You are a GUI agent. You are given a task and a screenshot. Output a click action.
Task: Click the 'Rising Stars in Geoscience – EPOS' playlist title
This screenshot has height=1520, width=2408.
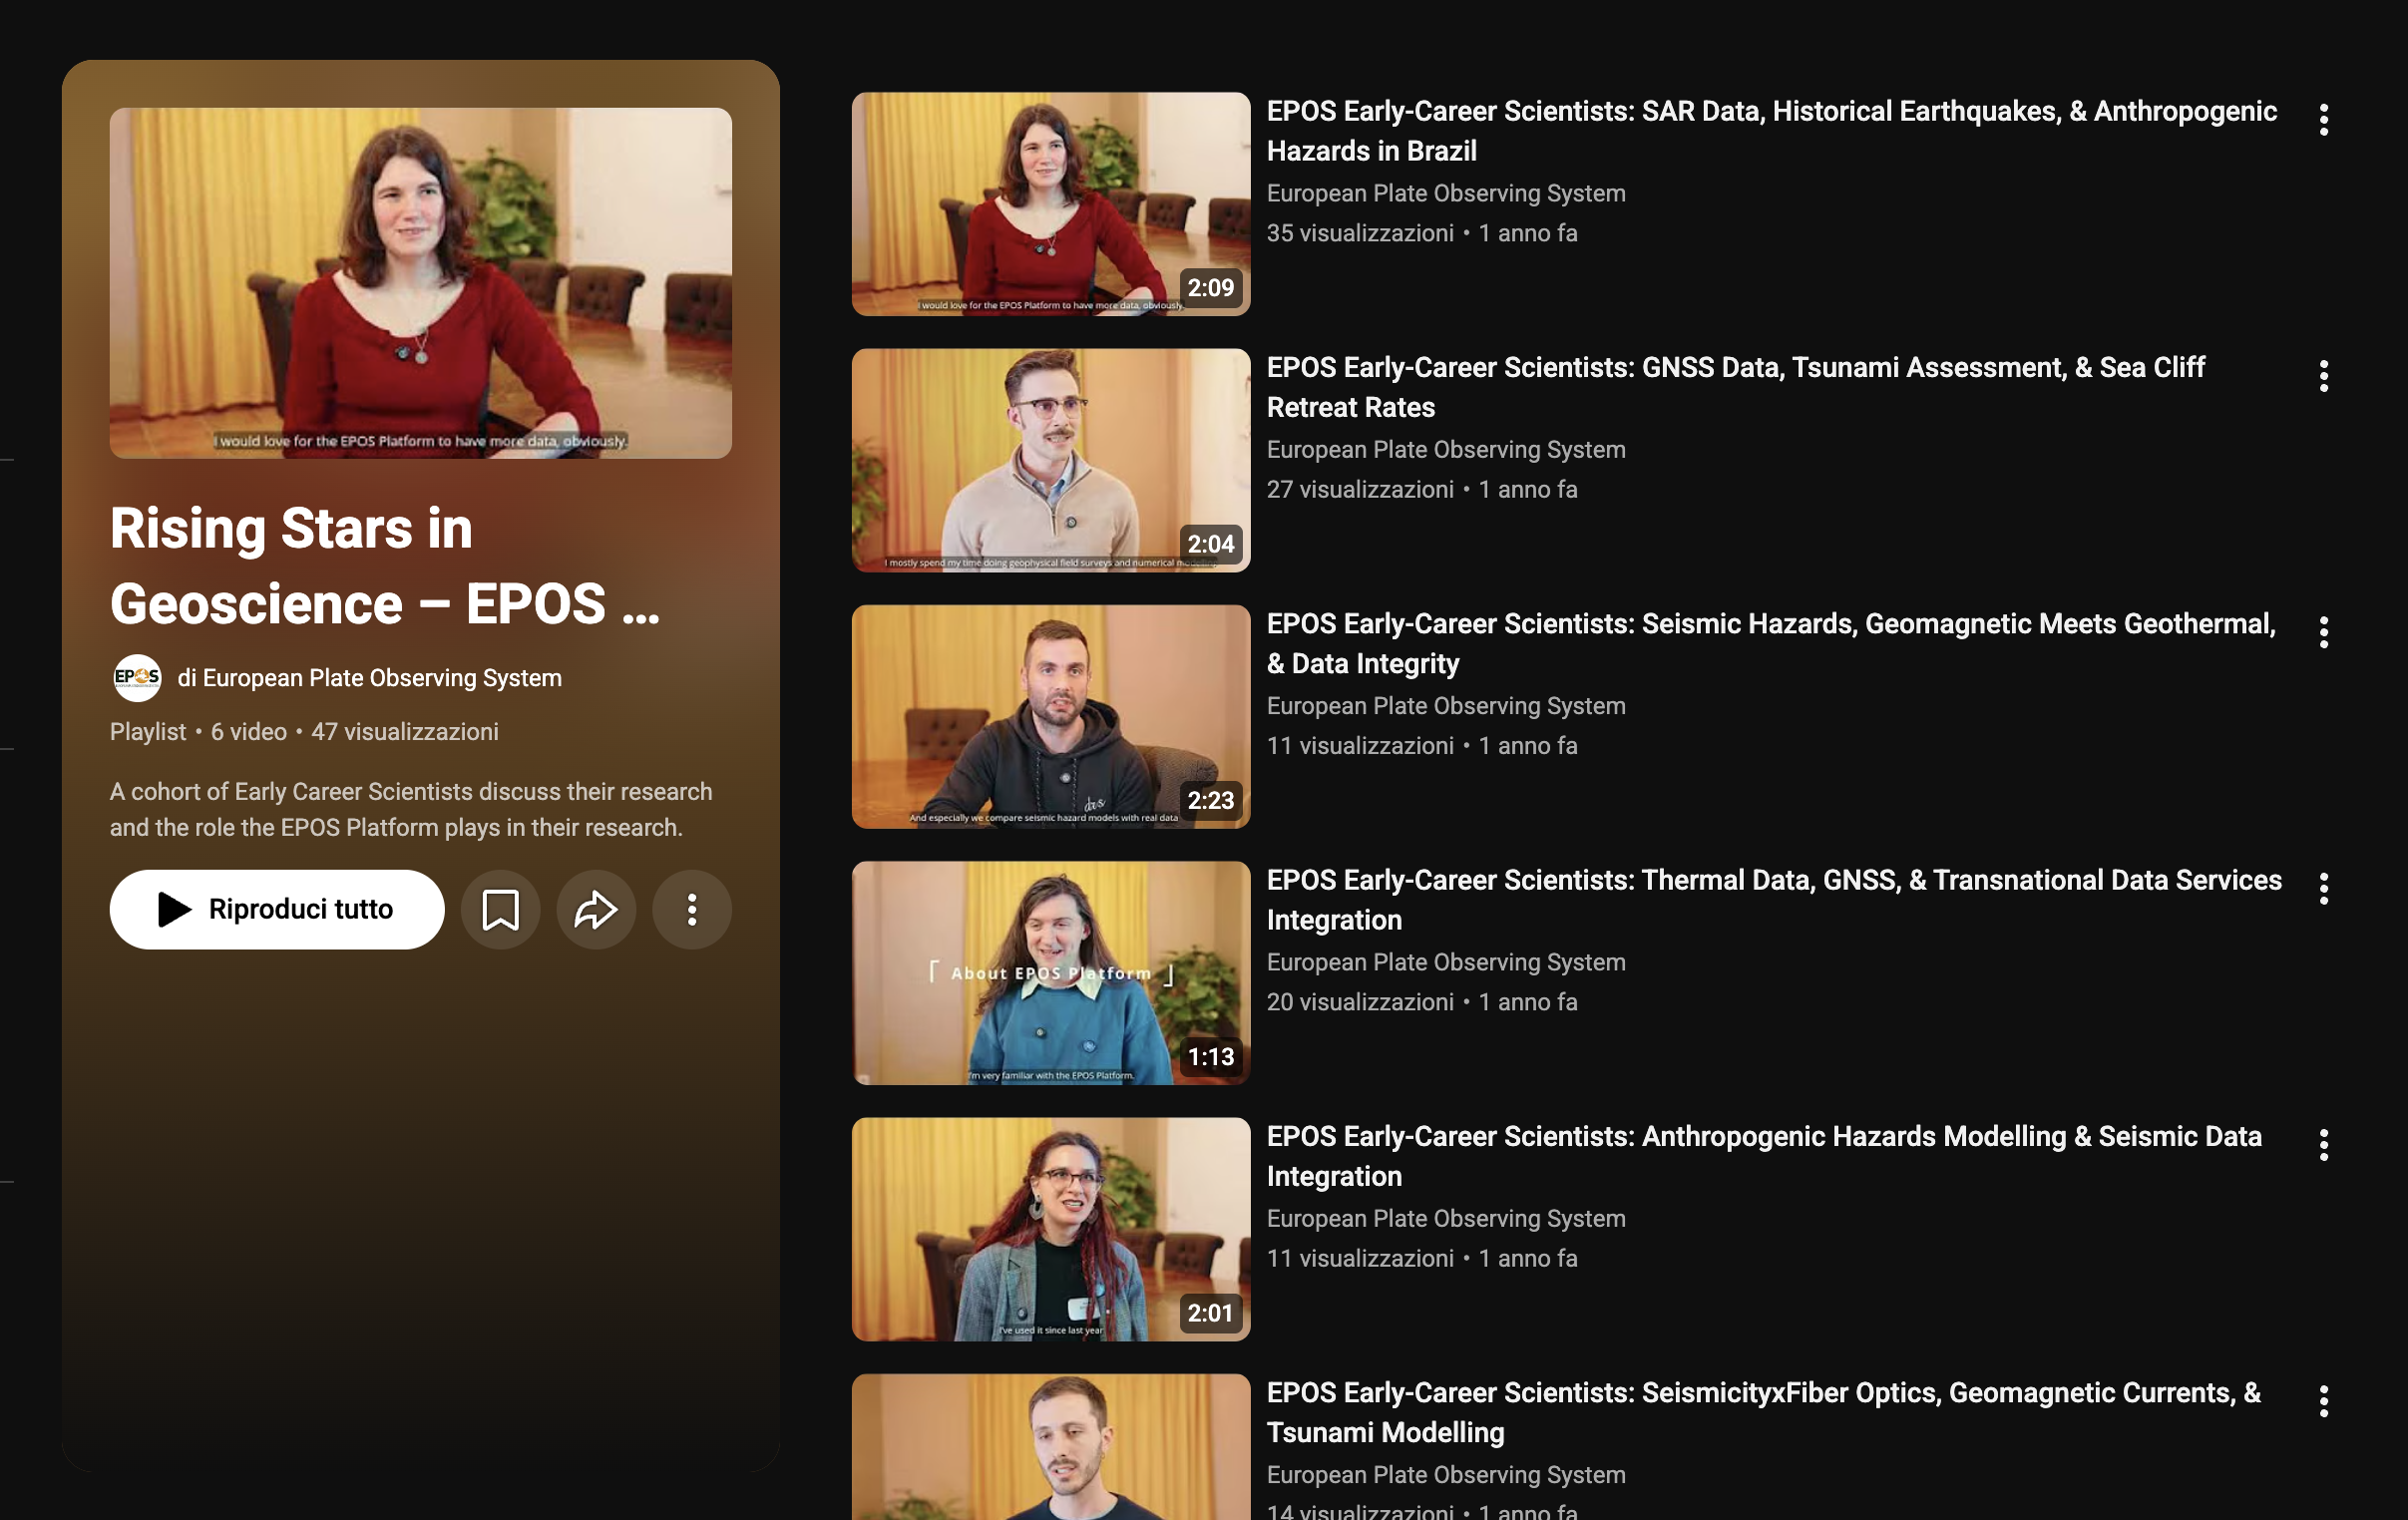point(385,565)
